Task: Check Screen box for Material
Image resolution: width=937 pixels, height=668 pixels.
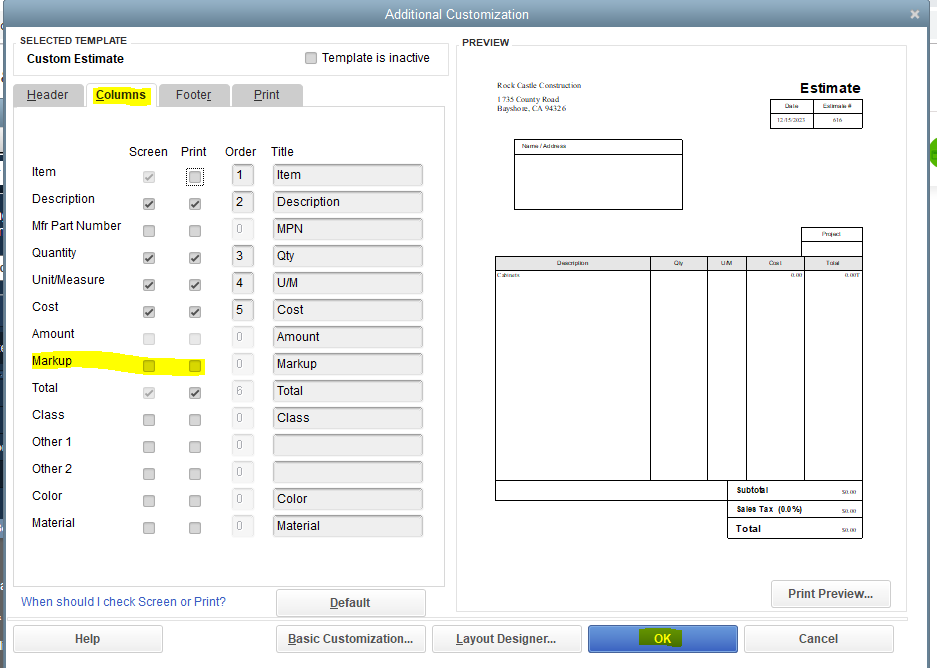Action: [x=149, y=528]
